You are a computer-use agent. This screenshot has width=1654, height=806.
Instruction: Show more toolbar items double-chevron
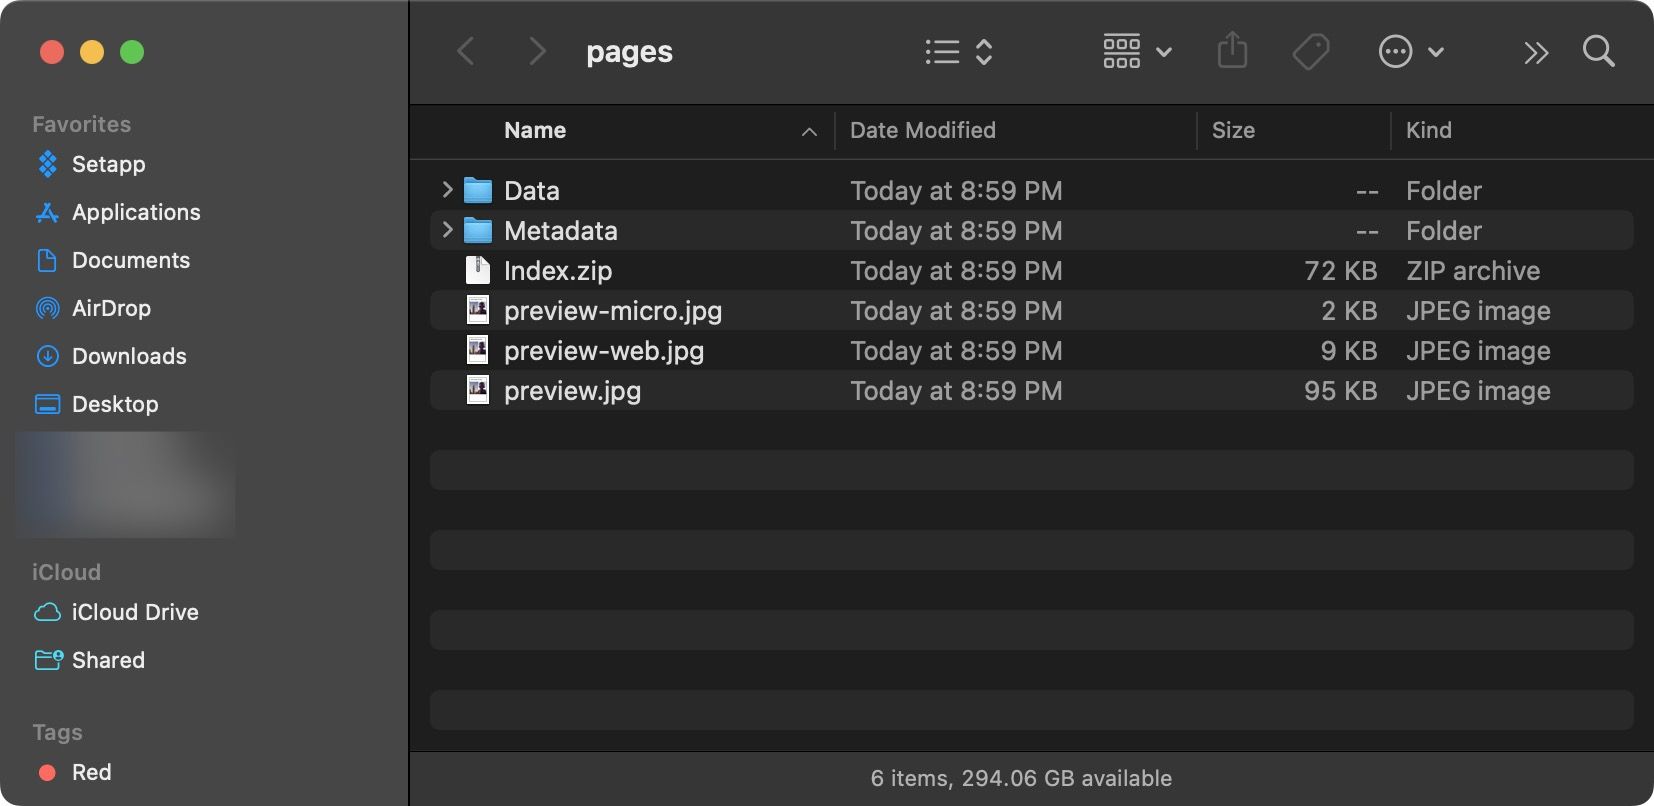click(x=1535, y=52)
